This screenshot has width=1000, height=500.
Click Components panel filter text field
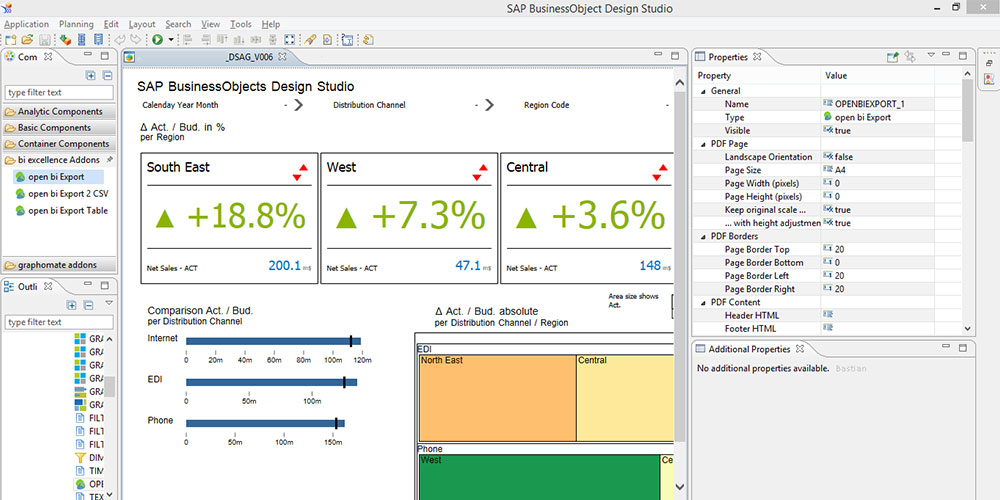(59, 92)
